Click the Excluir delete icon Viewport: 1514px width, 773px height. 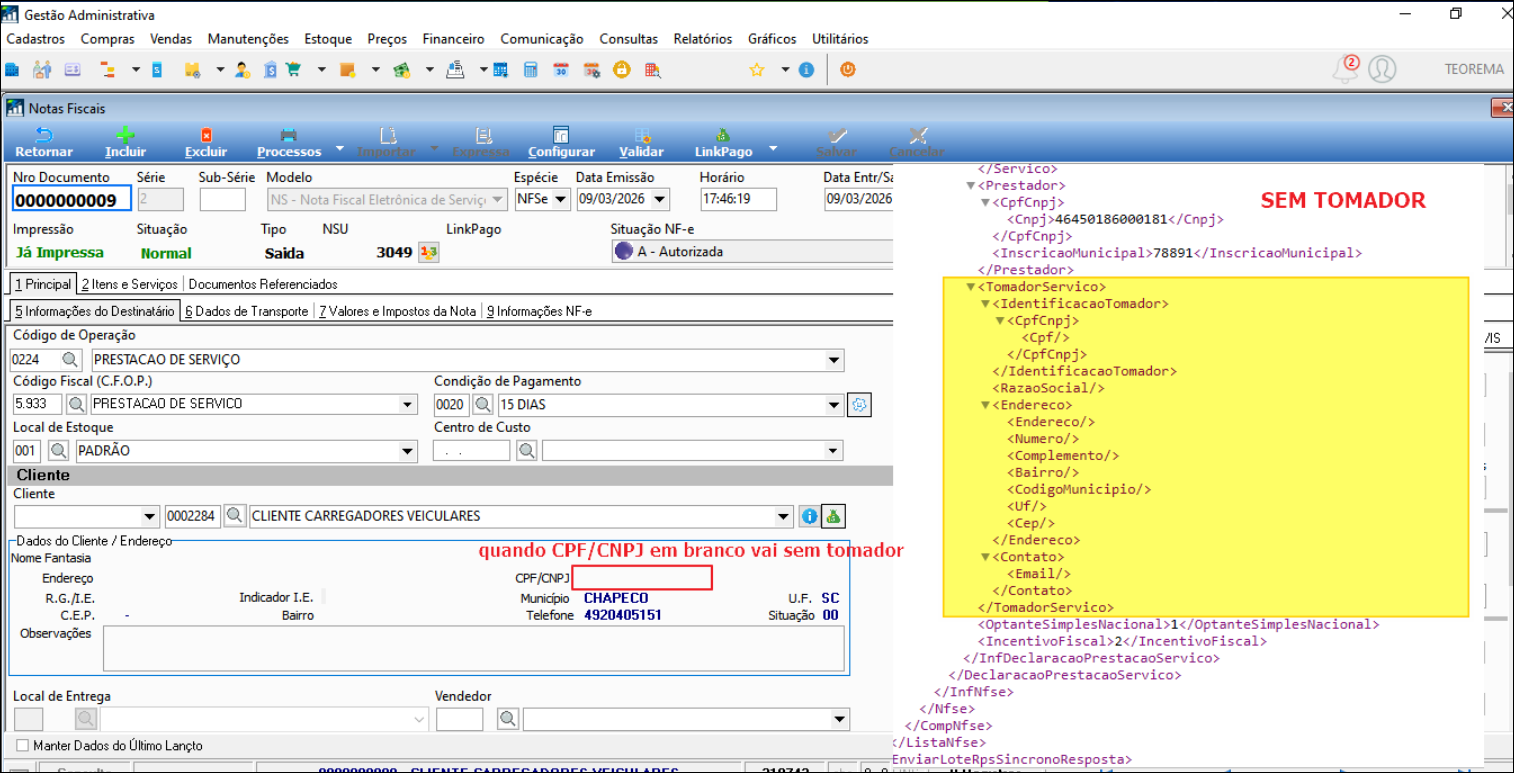pos(206,136)
